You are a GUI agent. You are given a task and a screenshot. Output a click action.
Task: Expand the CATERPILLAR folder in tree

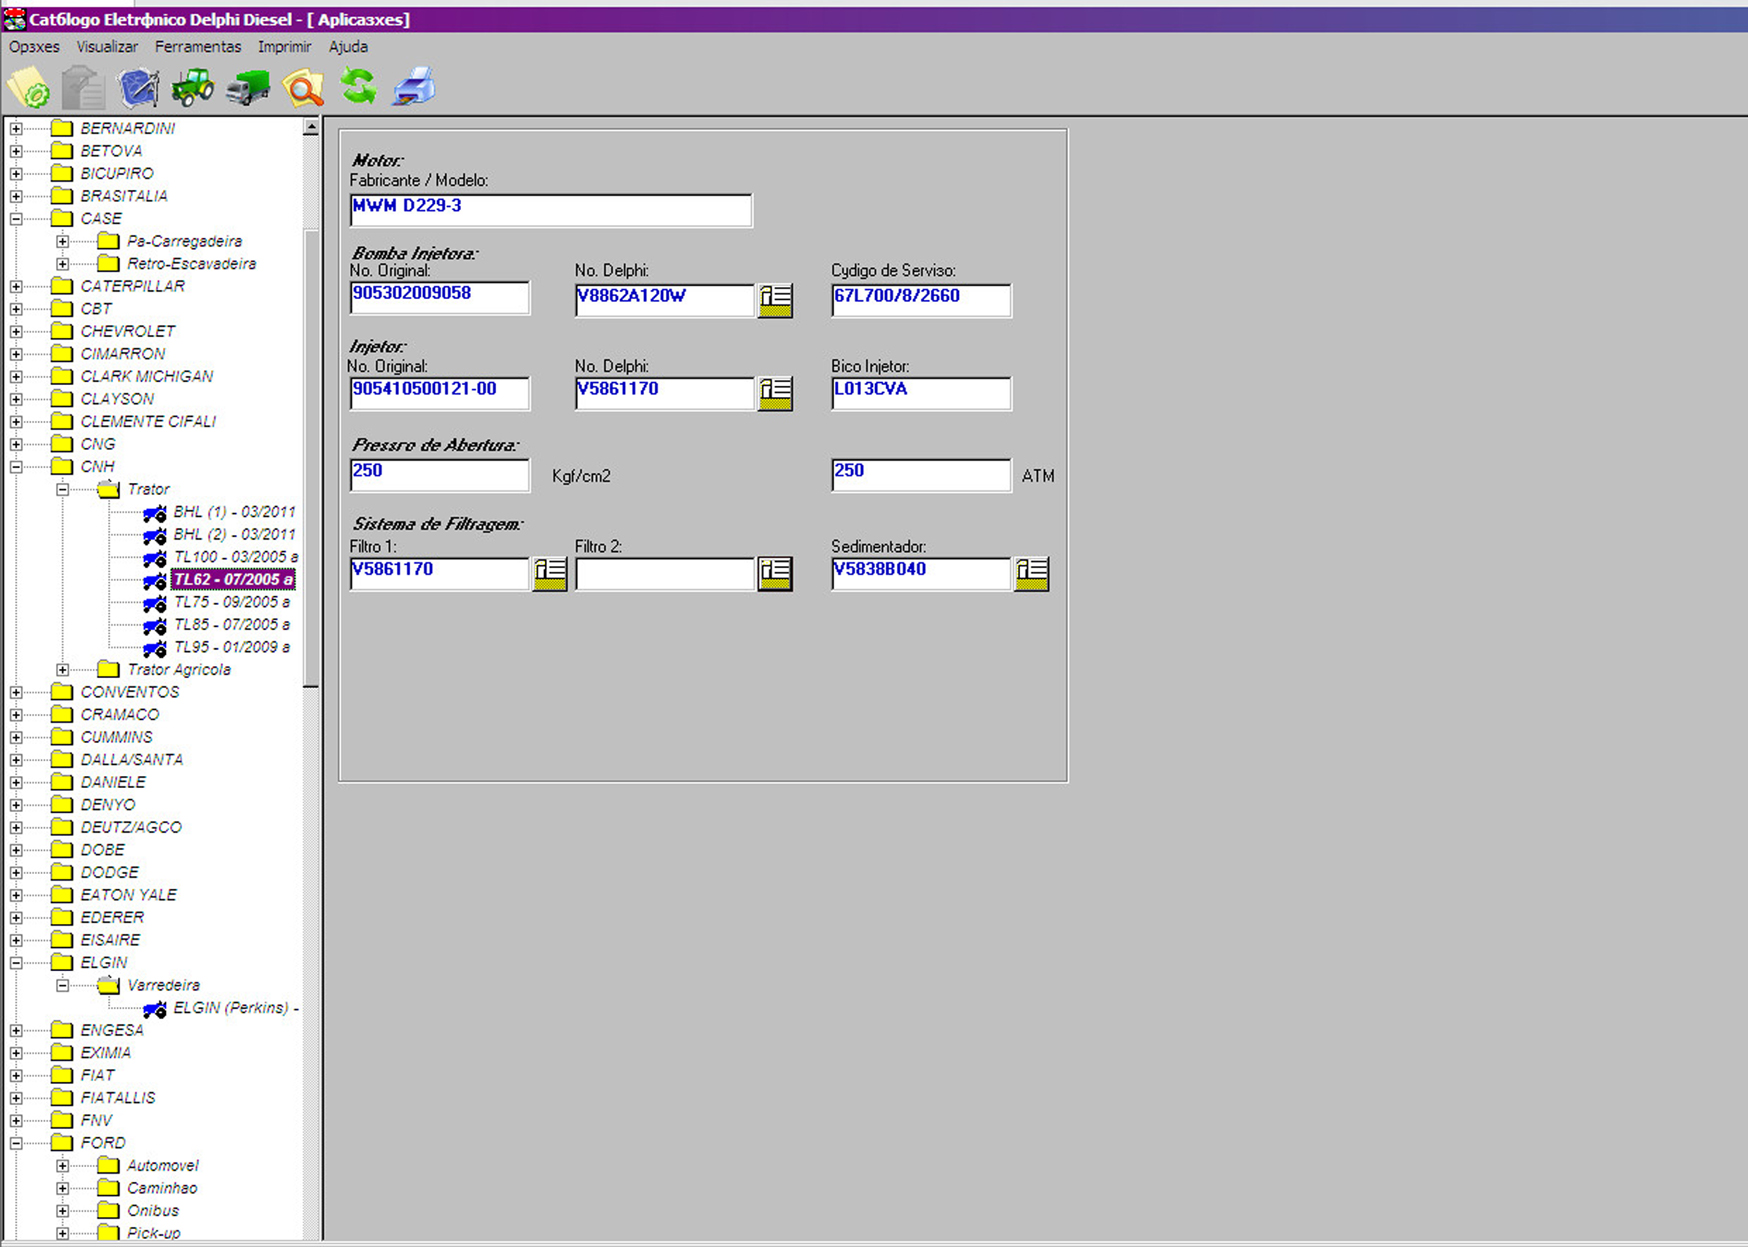16,287
